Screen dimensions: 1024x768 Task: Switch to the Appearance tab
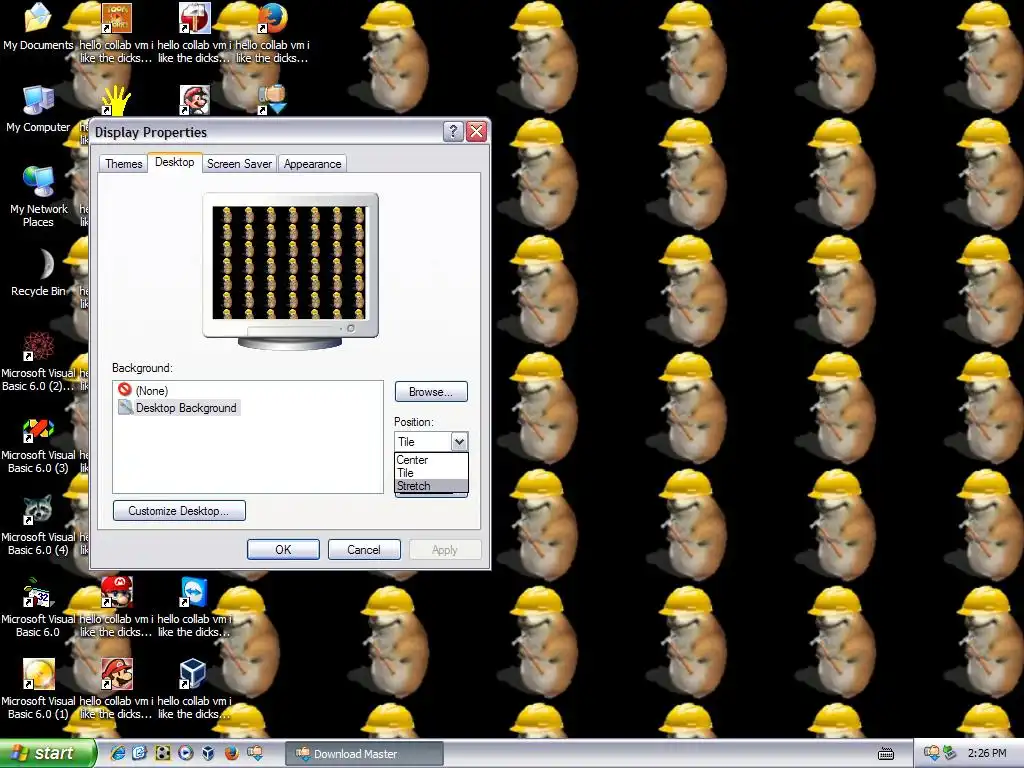click(312, 163)
